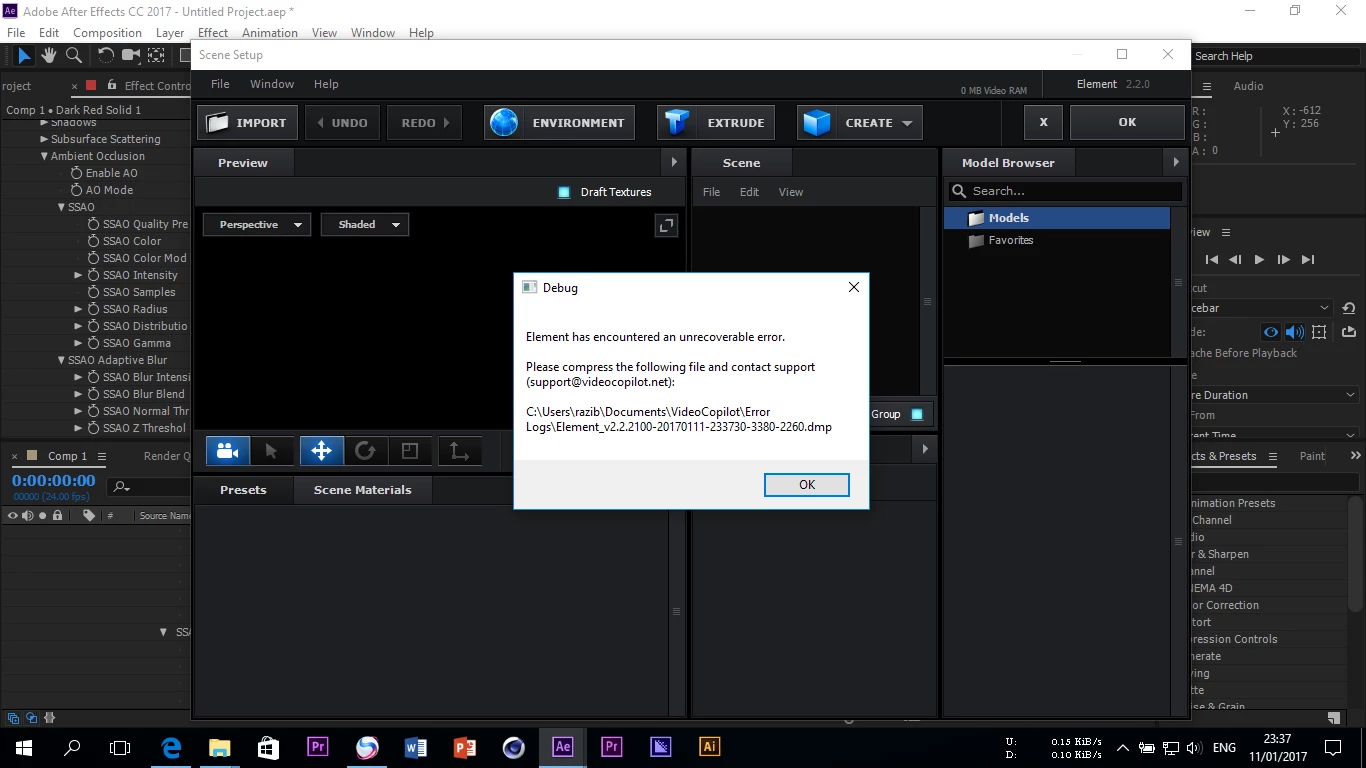The height and width of the screenshot is (768, 1366).
Task: Expand the SSAO Radius property
Action: pos(78,309)
